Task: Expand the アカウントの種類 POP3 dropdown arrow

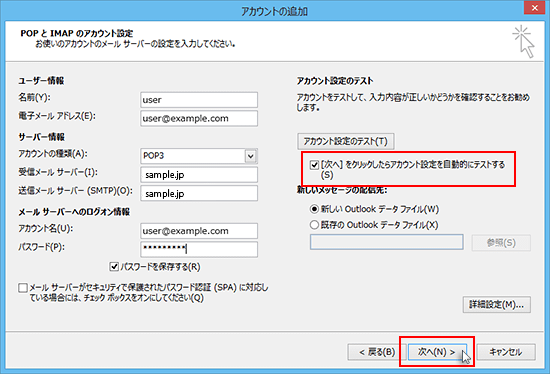Action: (250, 156)
